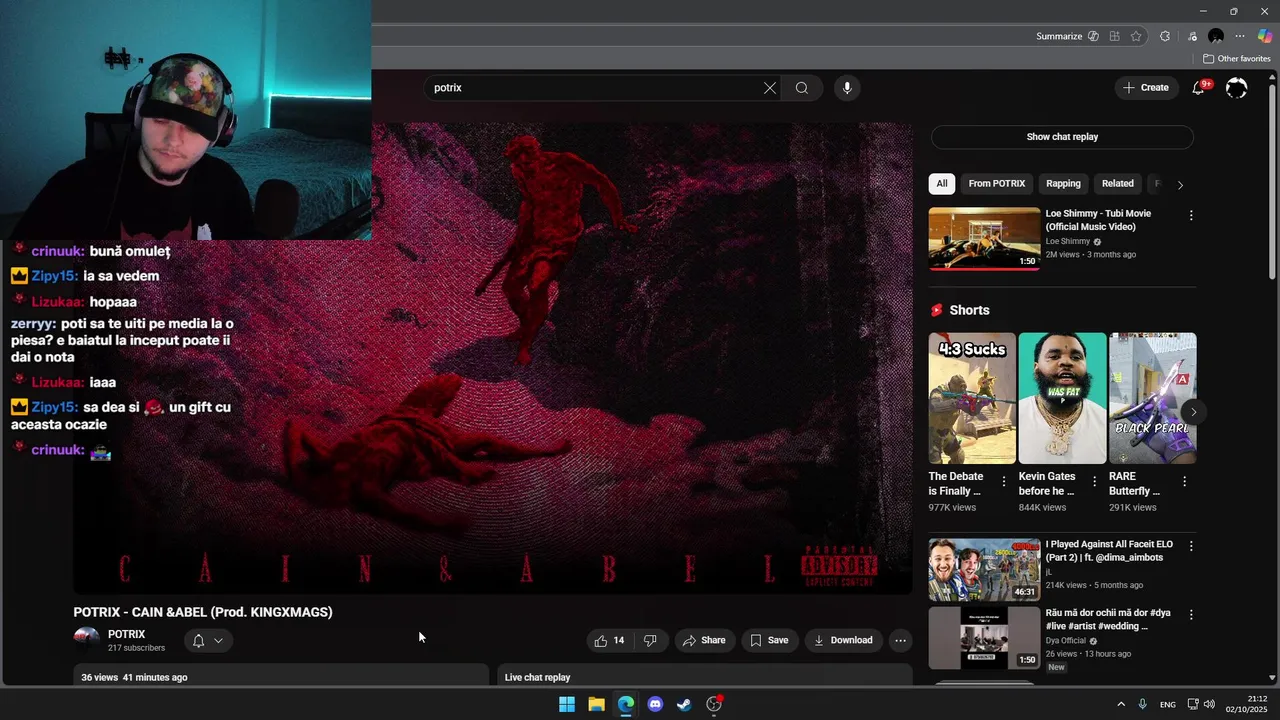Open 4:3 Sucks short thumbnail
Screen dimensions: 1280x720
tap(972, 398)
